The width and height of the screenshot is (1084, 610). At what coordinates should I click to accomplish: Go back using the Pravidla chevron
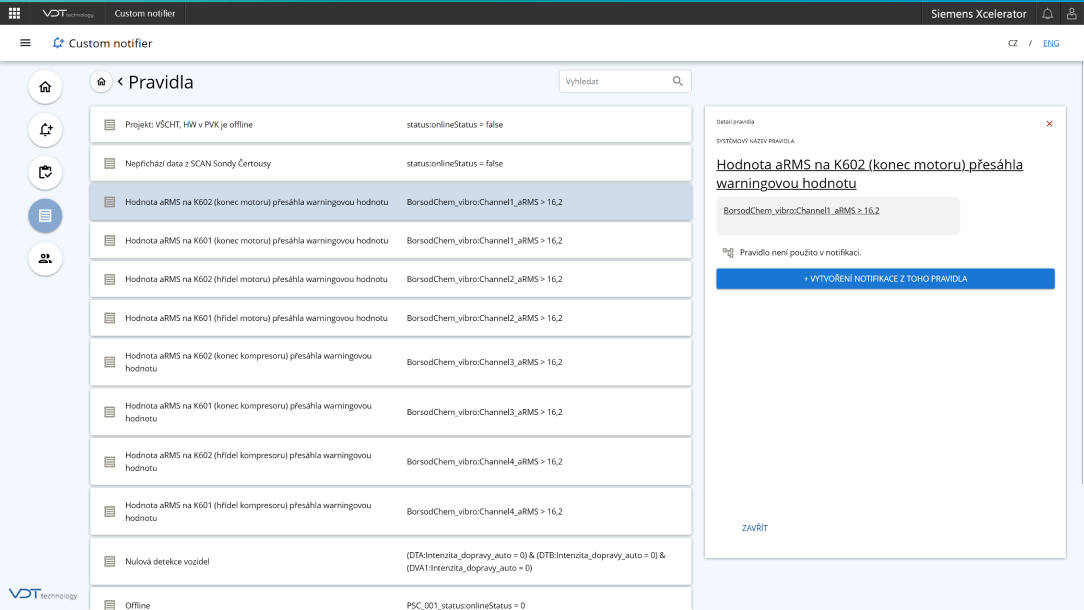(120, 81)
